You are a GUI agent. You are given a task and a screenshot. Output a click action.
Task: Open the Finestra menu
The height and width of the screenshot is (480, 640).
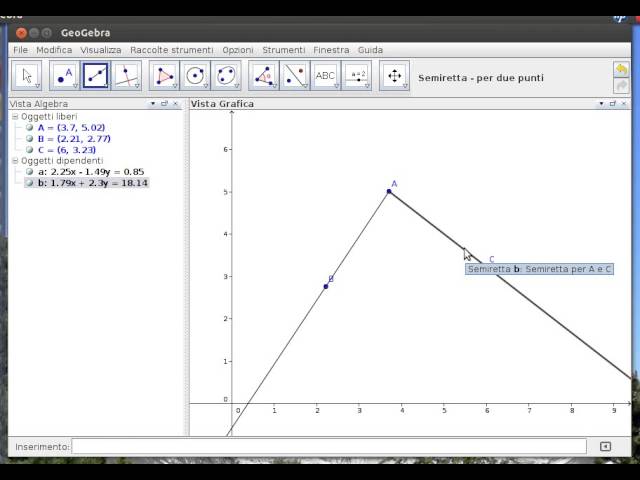[331, 50]
